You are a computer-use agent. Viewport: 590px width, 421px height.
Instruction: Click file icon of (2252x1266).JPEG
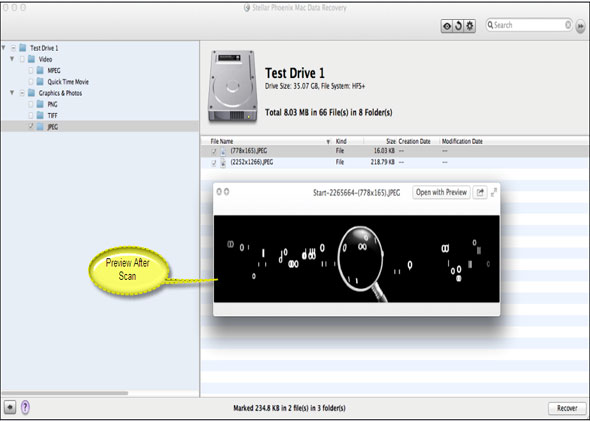(x=223, y=163)
